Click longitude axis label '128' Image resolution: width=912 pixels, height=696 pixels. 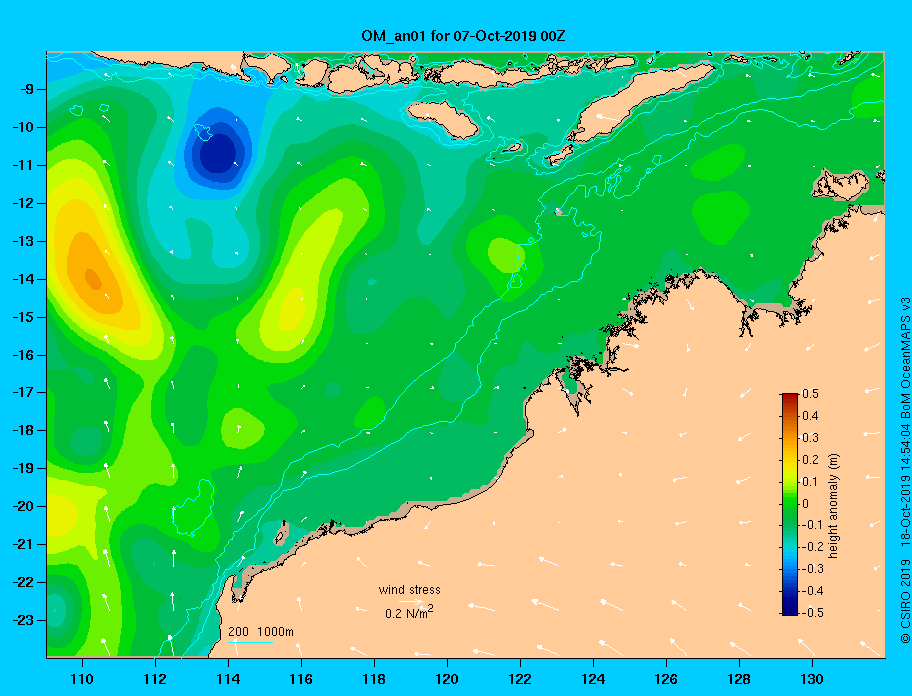739,679
